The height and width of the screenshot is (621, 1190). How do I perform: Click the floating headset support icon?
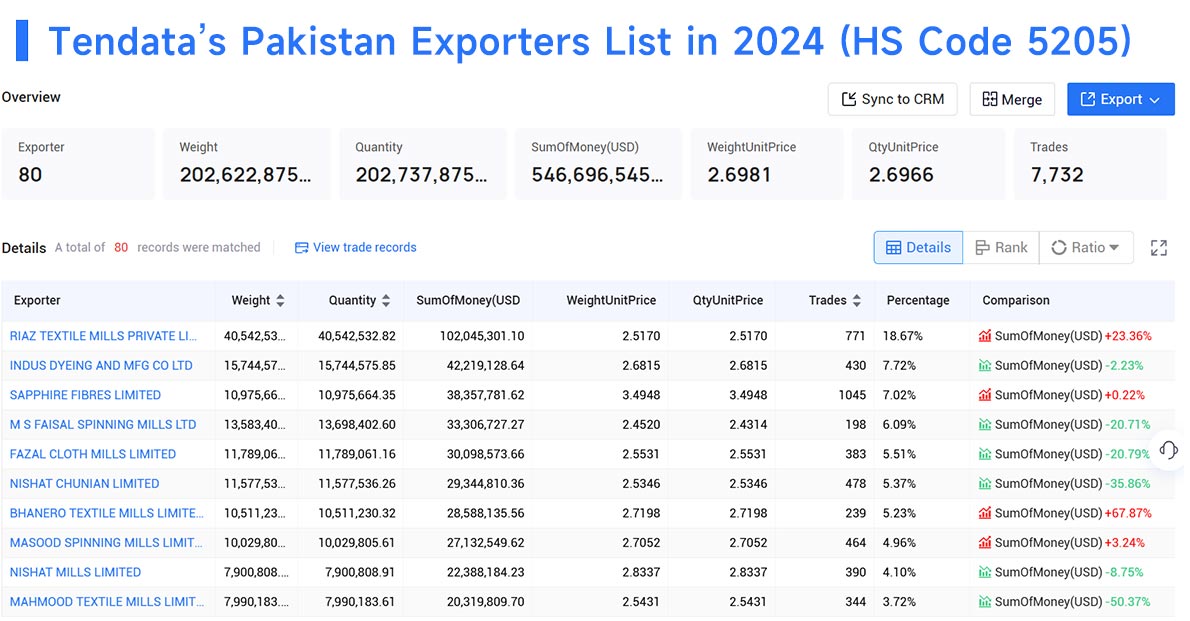pos(1168,451)
